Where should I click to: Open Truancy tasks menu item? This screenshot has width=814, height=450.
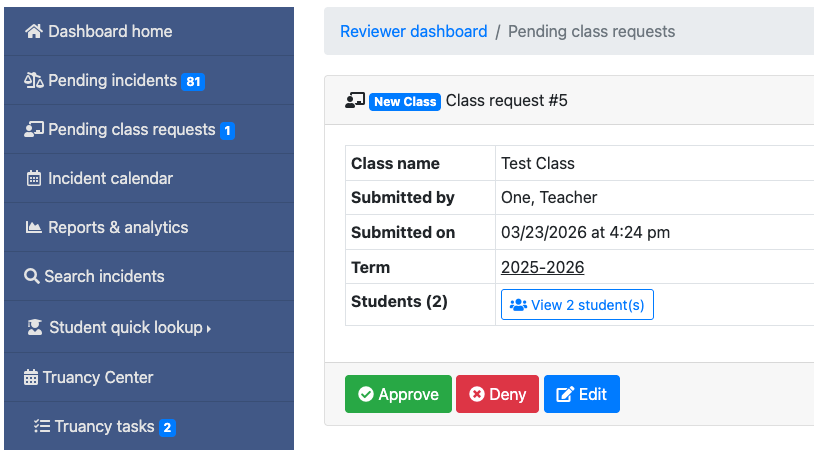[104, 426]
